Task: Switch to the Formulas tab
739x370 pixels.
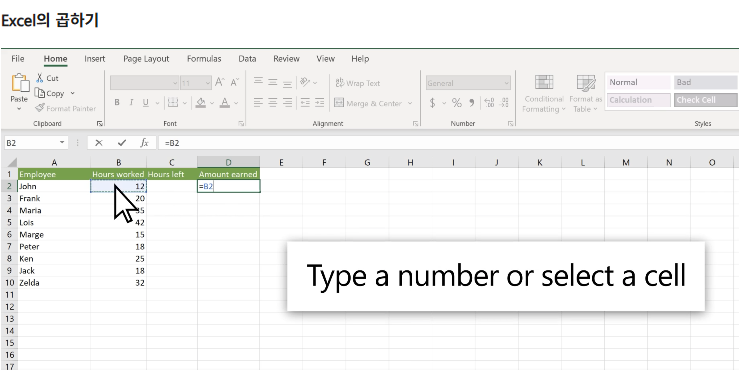Action: [204, 58]
